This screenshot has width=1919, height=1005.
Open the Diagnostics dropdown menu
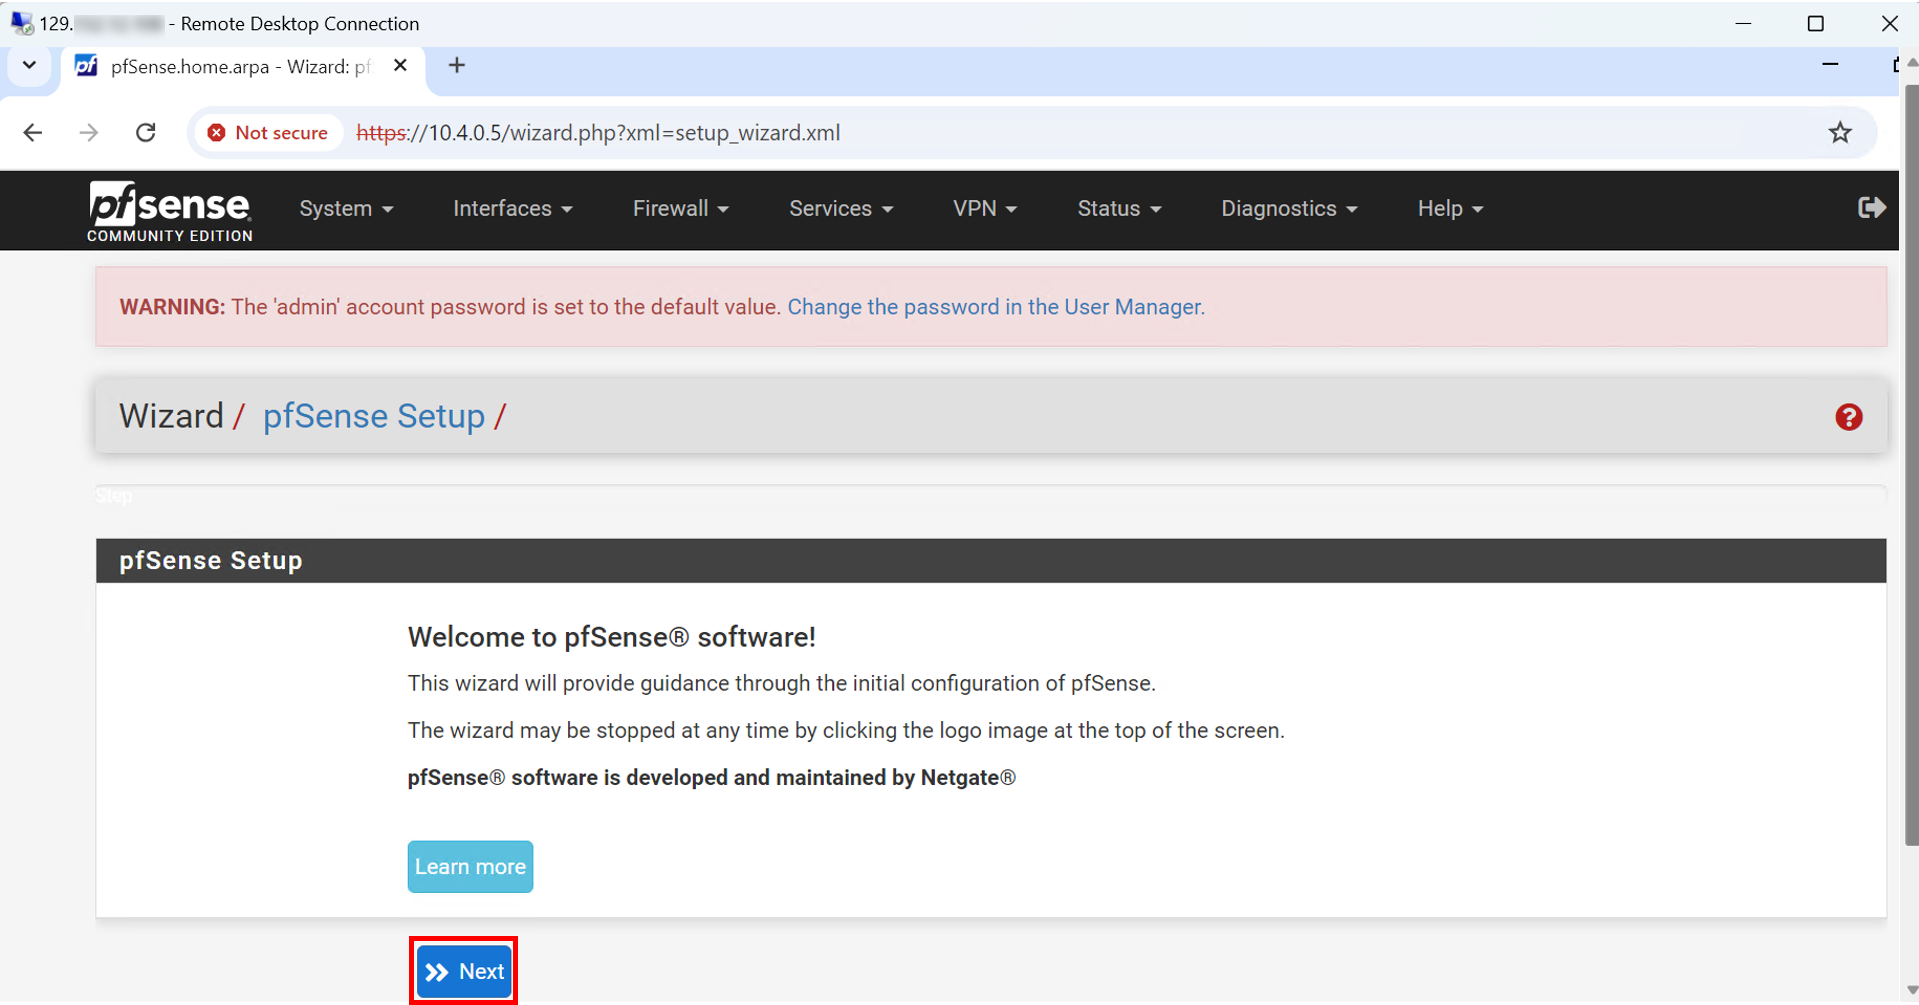[1289, 209]
